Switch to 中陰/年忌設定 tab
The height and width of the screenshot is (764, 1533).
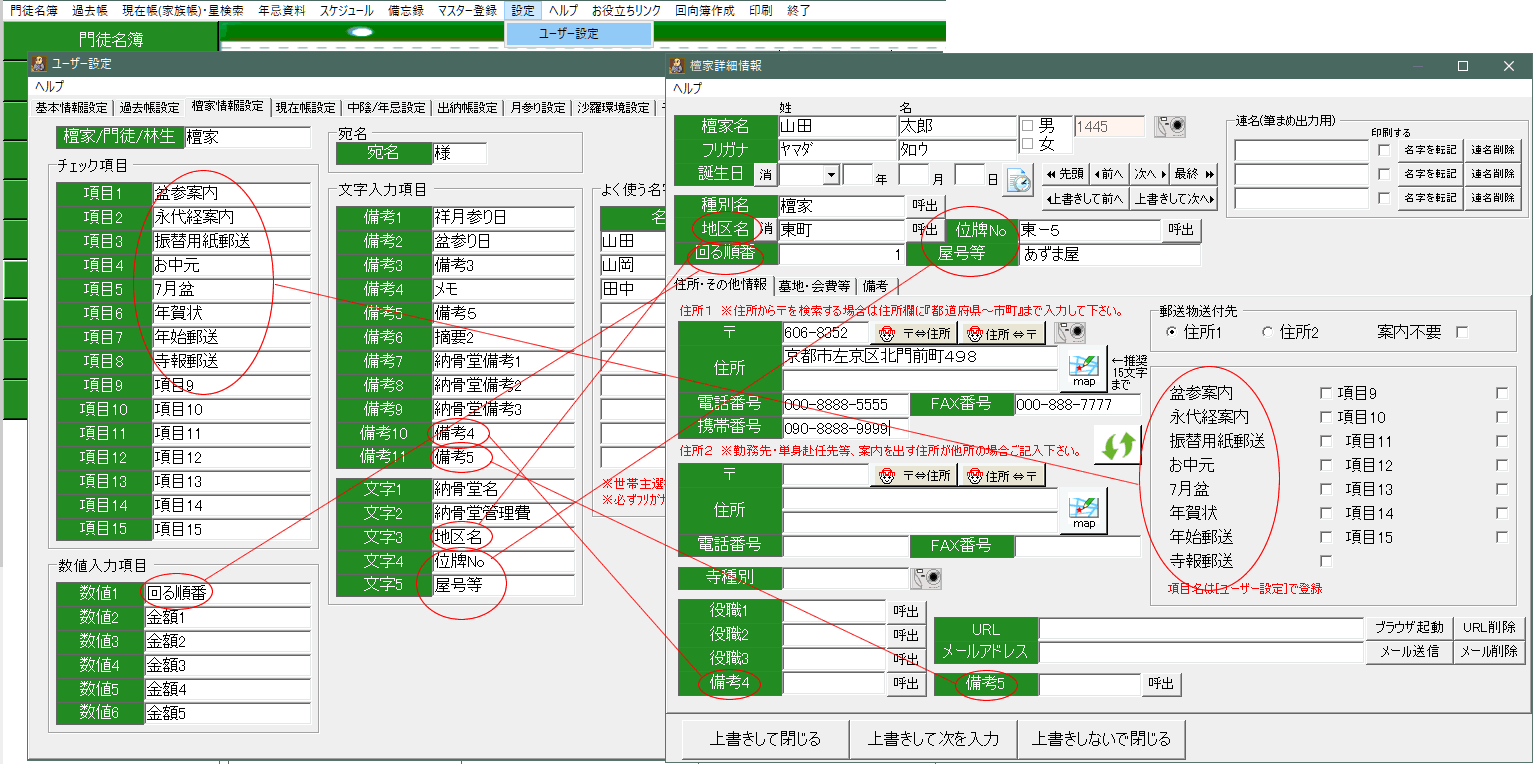(x=387, y=108)
